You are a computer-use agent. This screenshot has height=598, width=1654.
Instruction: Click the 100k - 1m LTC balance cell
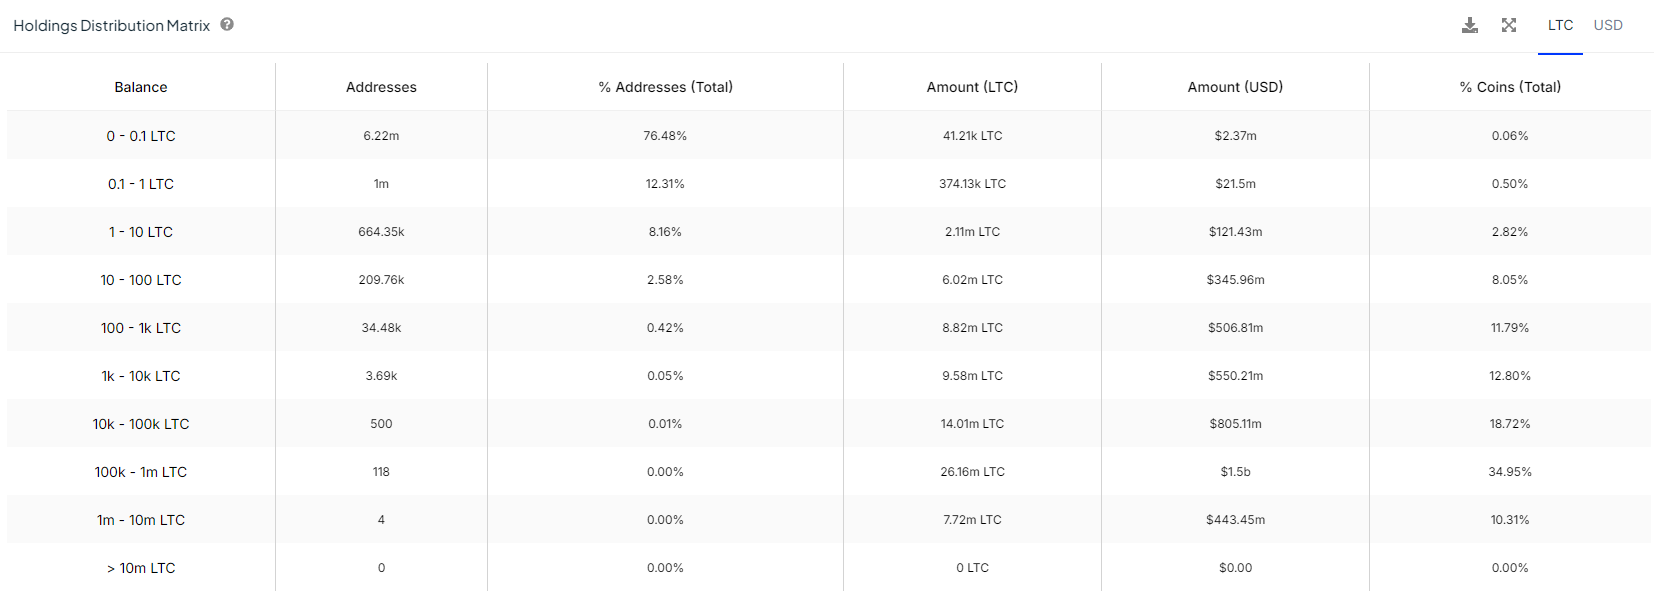(141, 472)
